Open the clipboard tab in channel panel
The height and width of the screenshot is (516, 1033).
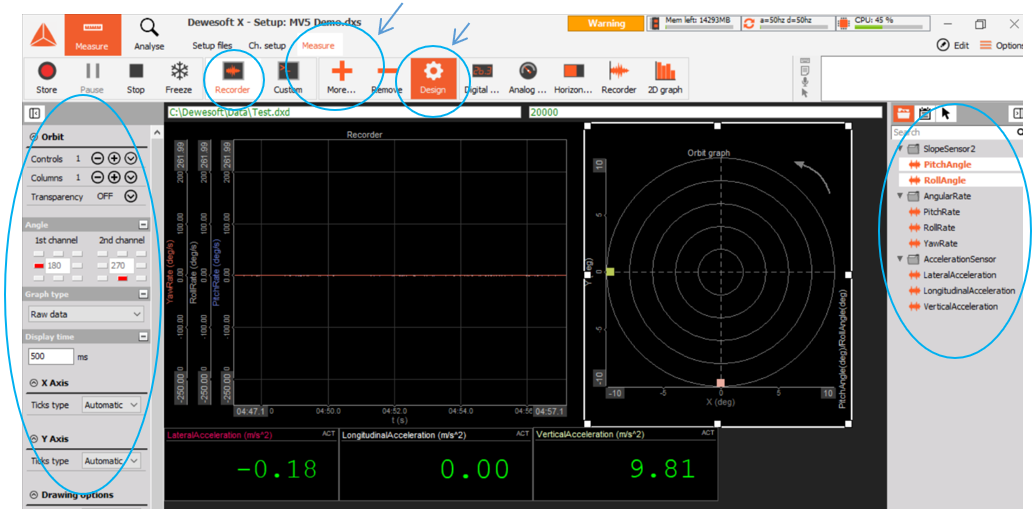point(924,113)
